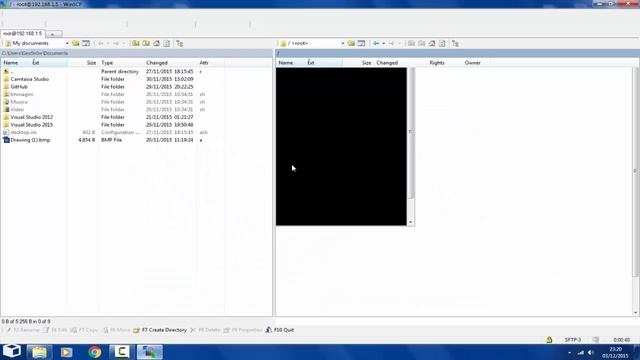This screenshot has height=360, width=640.
Task: Toggle the remote directory tree icon
Action: tap(455, 43)
